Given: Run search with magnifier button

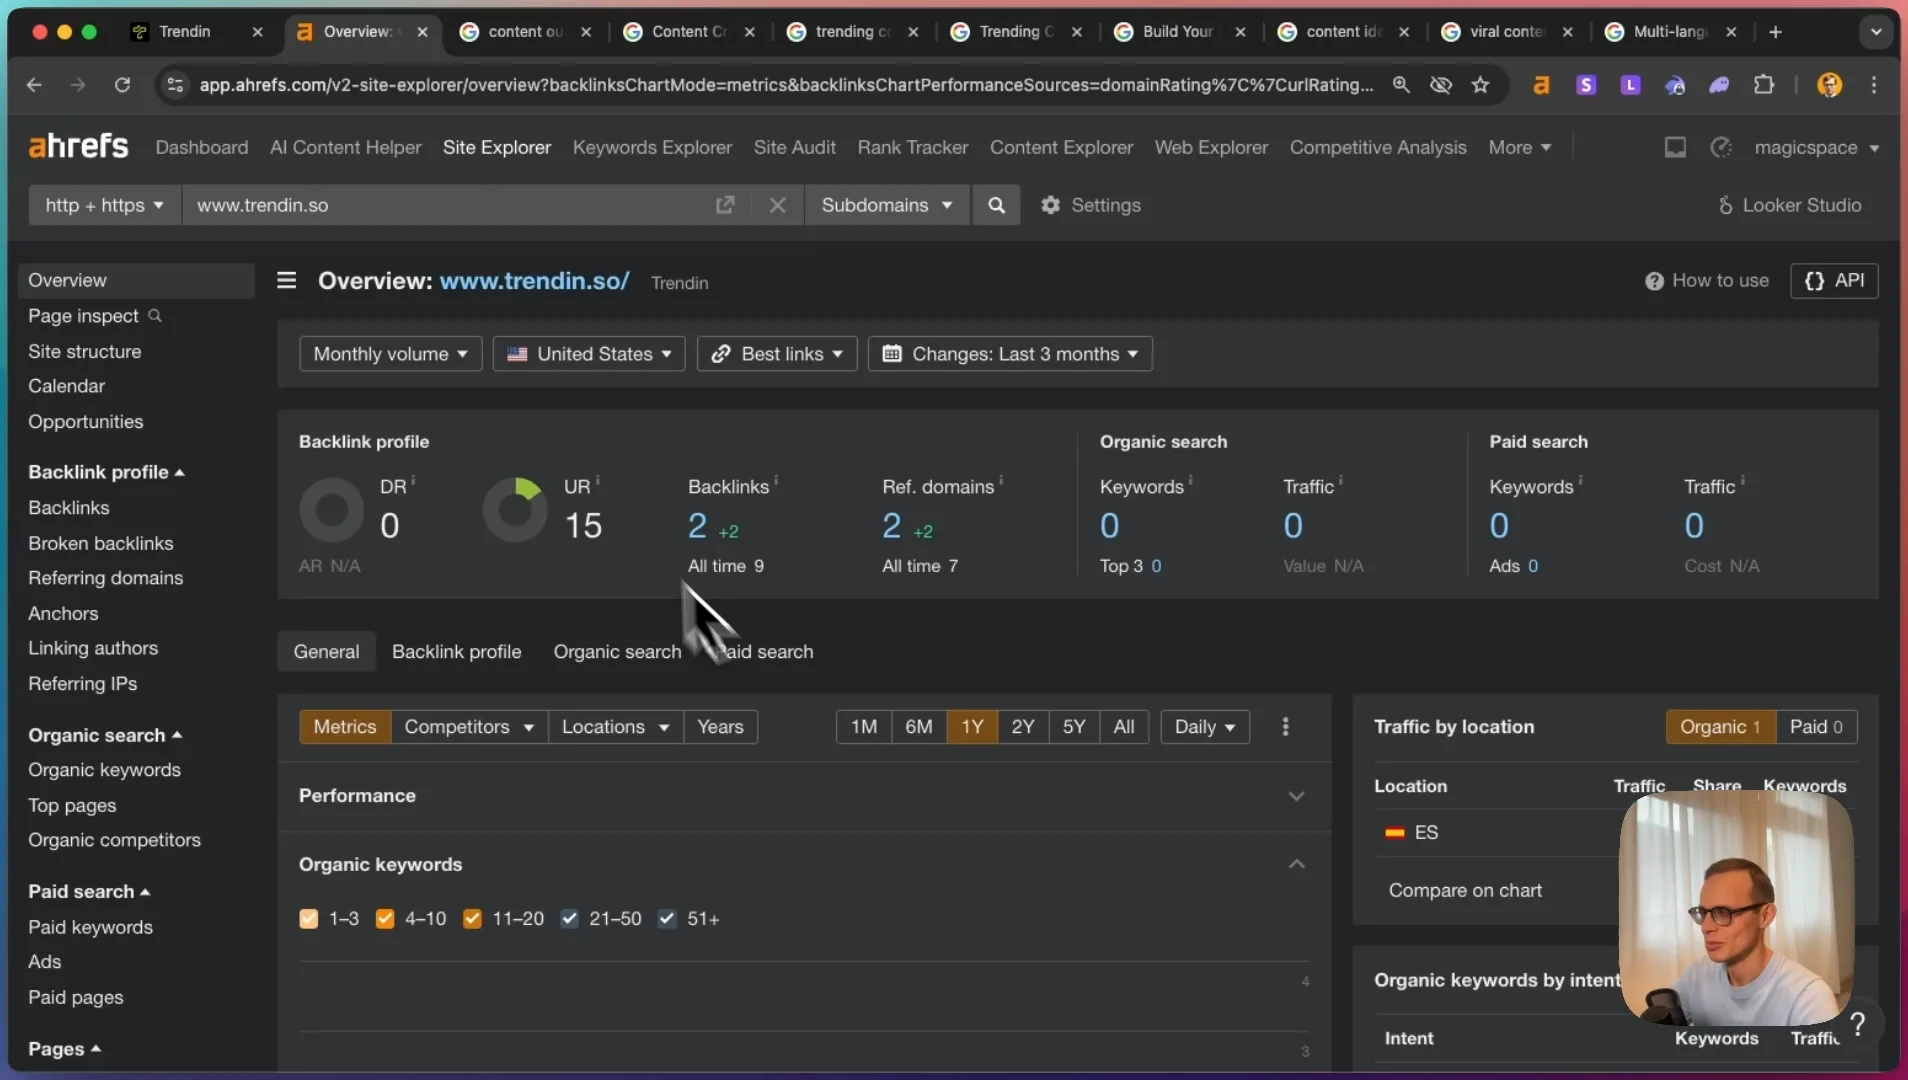Looking at the screenshot, I should [x=996, y=205].
